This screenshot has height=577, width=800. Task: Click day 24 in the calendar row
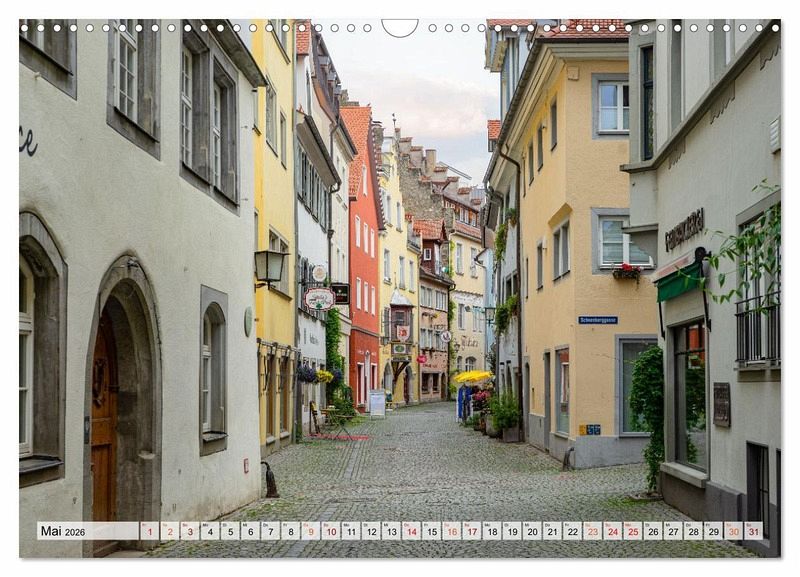pyautogui.click(x=612, y=532)
